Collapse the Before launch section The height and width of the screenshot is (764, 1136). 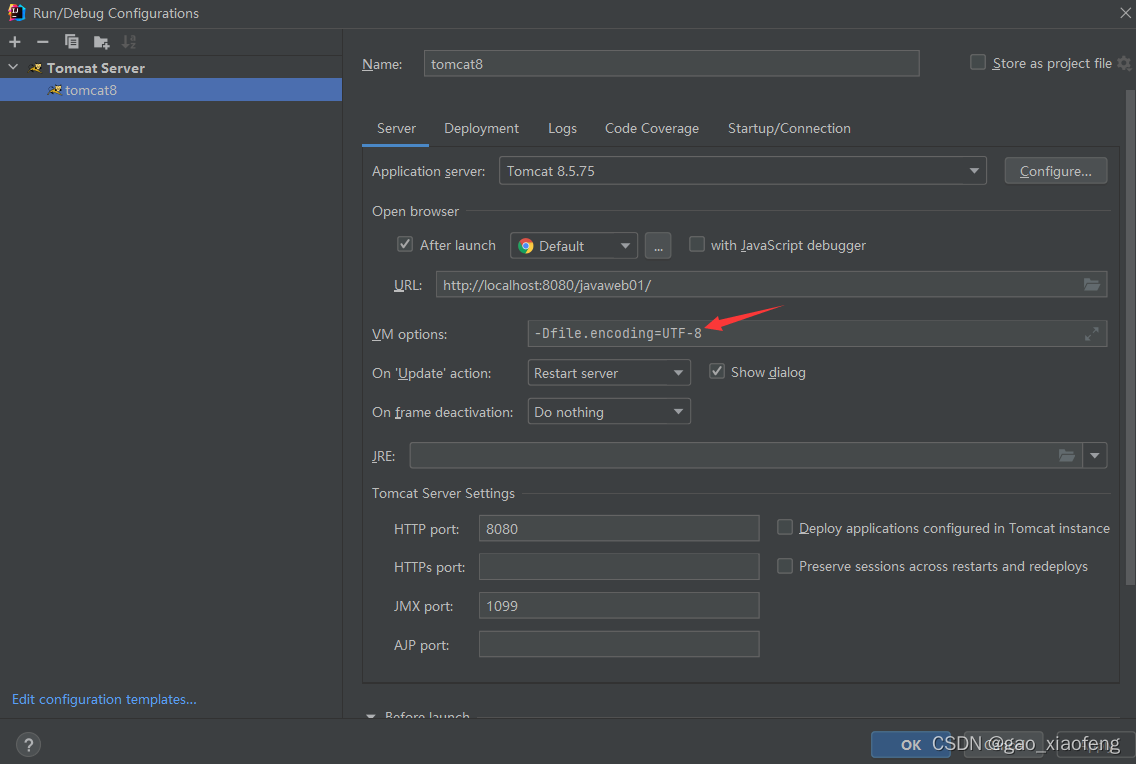pos(371,715)
